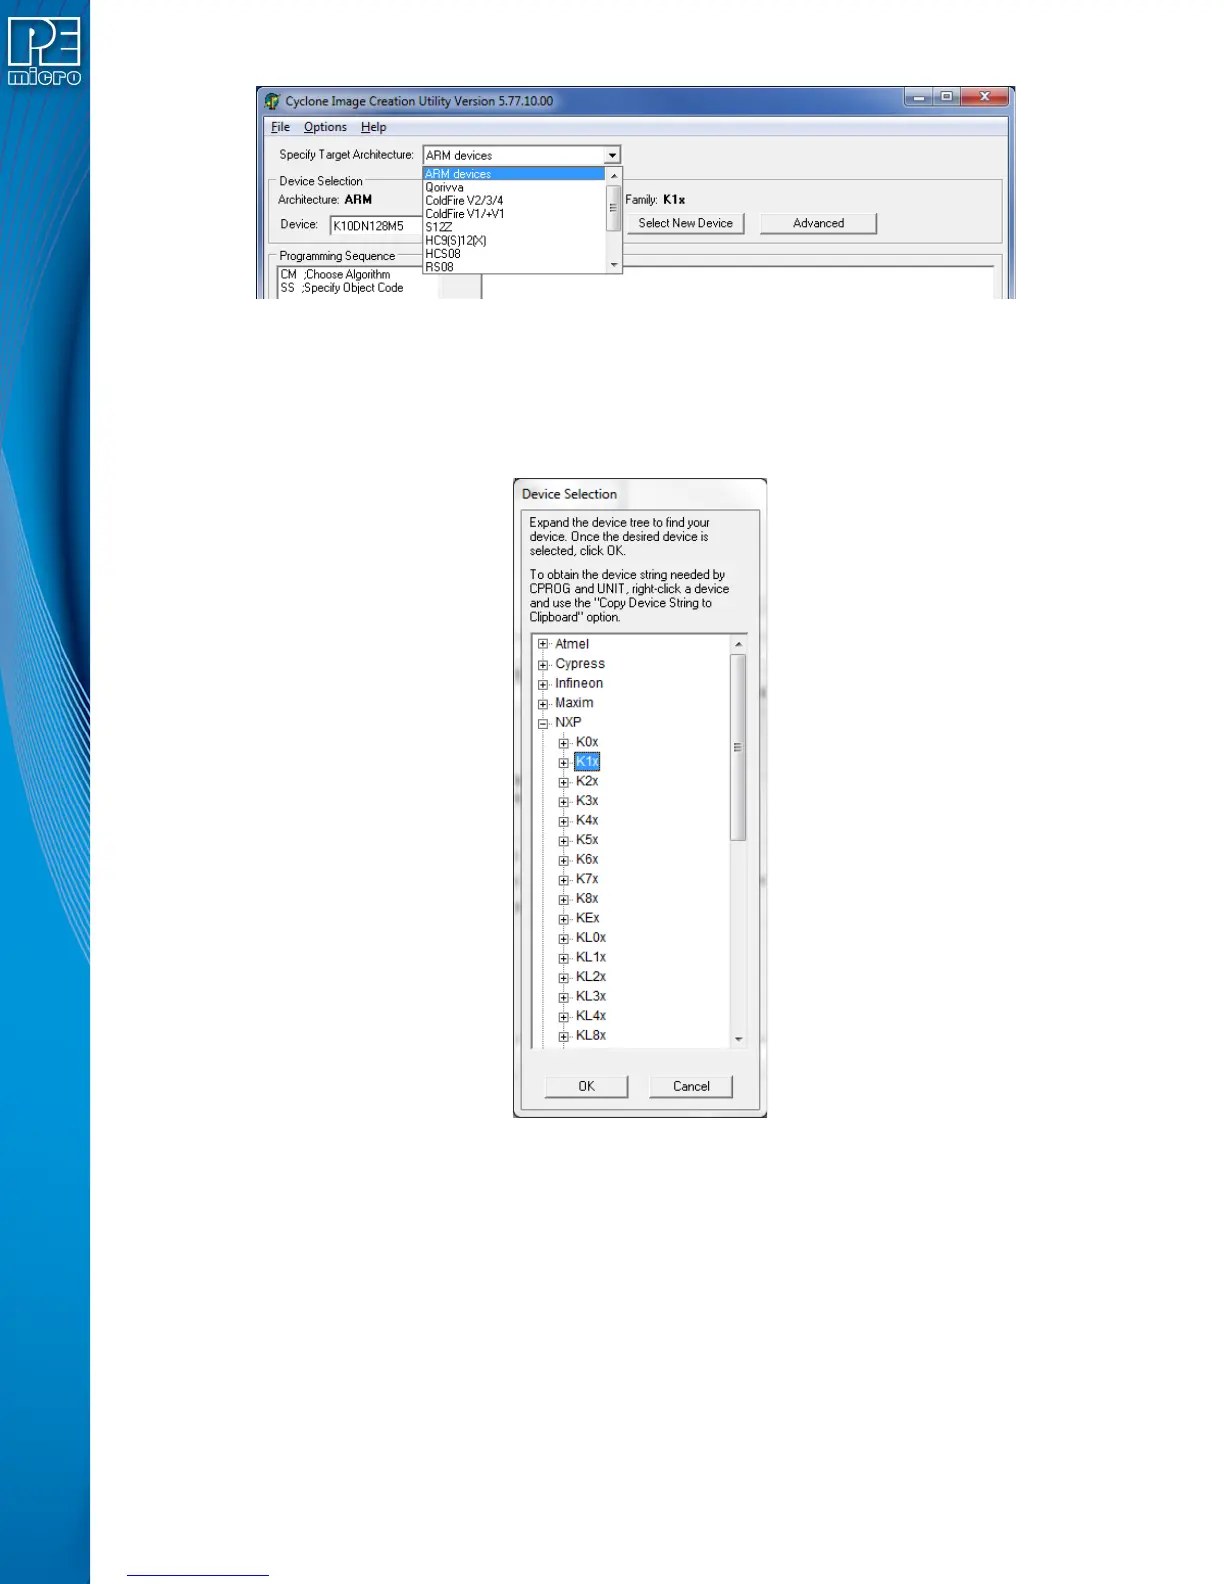Open the Help menu
Image resolution: width=1224 pixels, height=1584 pixels.
[x=373, y=127]
